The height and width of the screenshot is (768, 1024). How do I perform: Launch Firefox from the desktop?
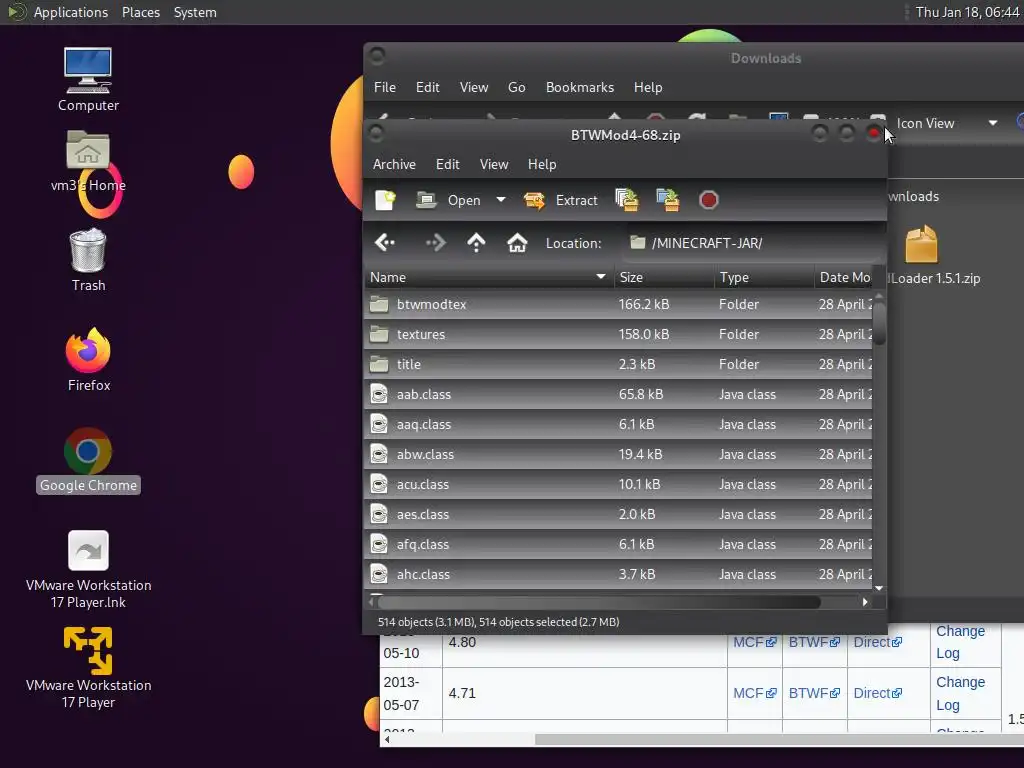coord(88,360)
